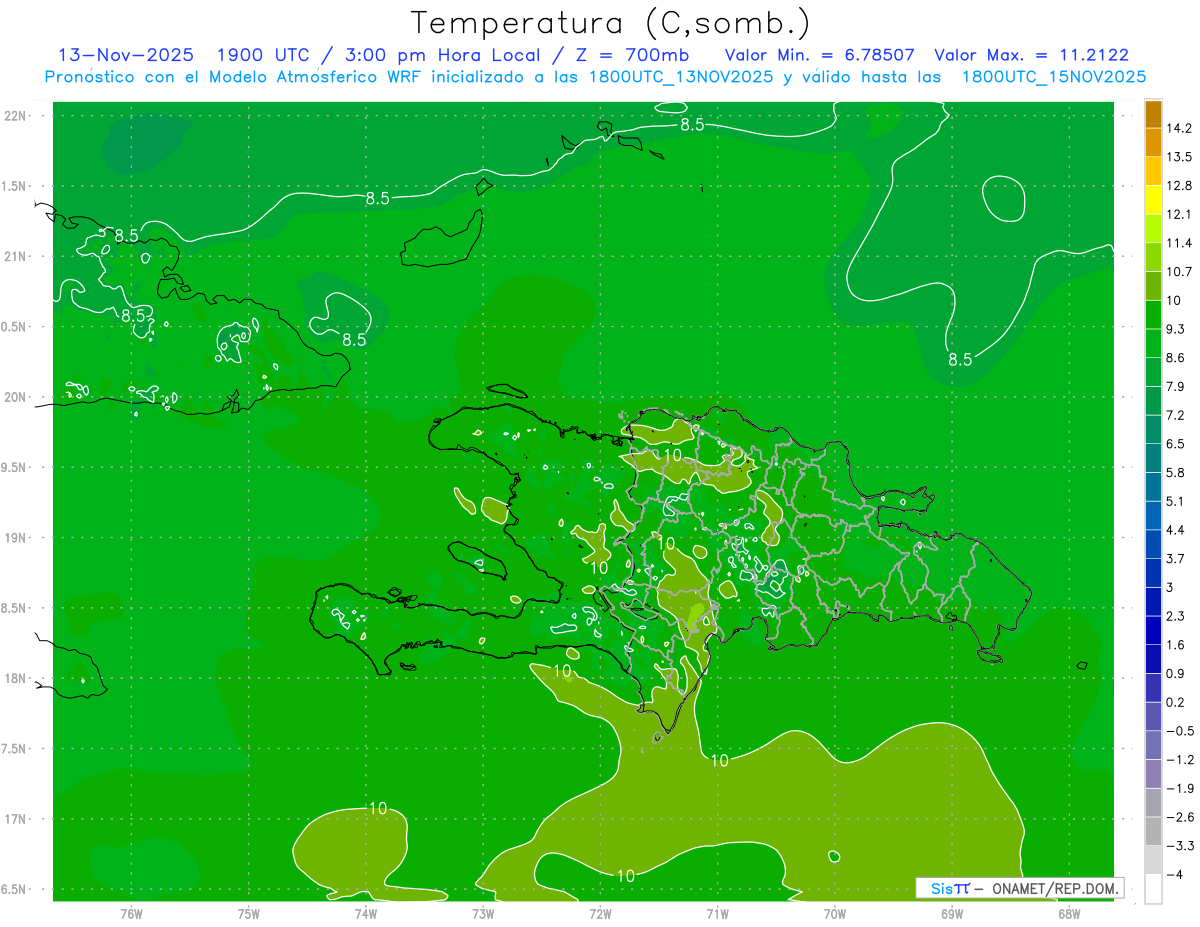Screen dimensions: 1200x927
Task: Click the '4.4' color scale value
Action: pos(1176,529)
